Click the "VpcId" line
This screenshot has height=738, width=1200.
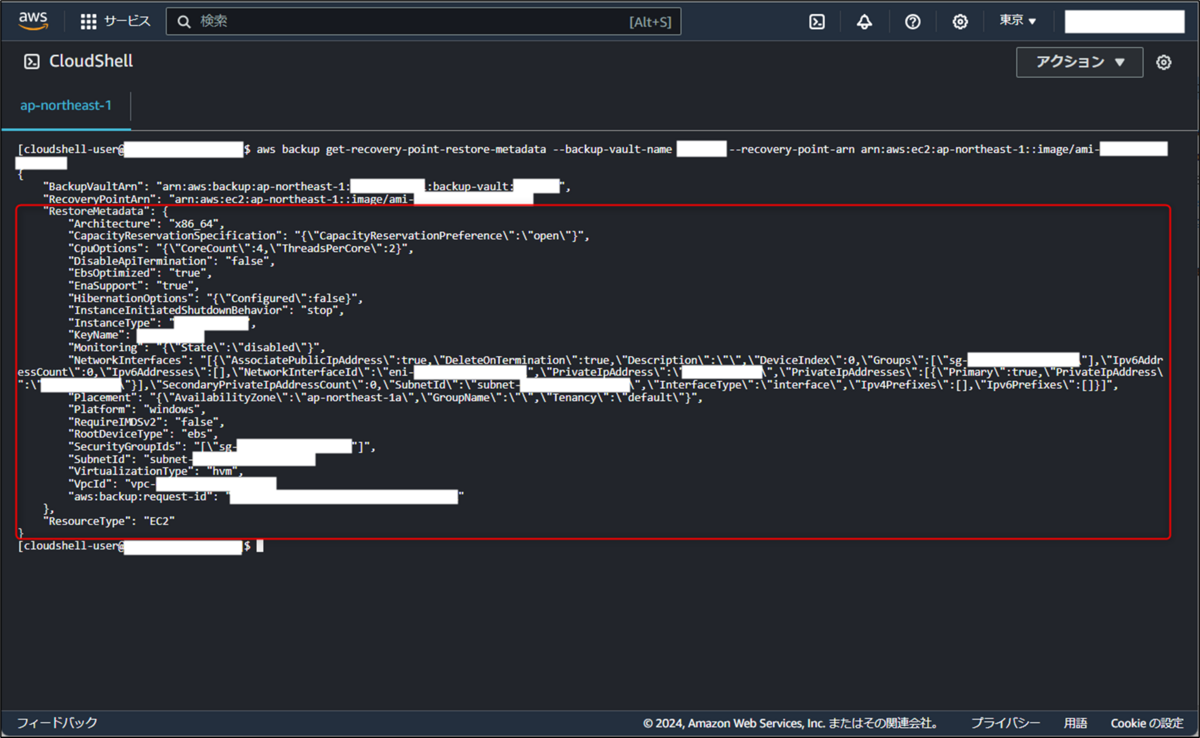[172, 485]
